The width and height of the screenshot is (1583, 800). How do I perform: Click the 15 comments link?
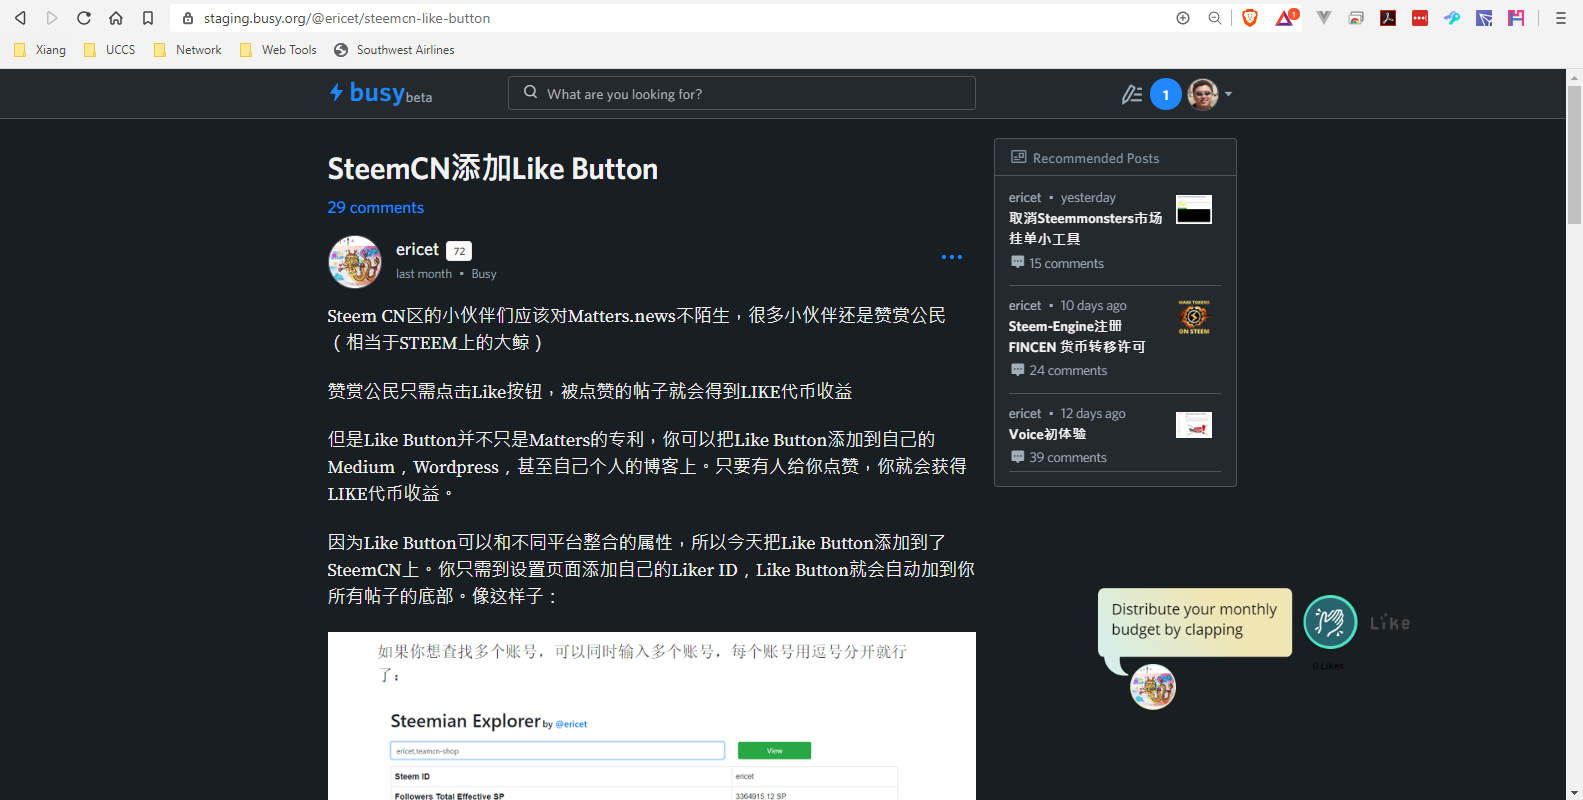(1067, 263)
